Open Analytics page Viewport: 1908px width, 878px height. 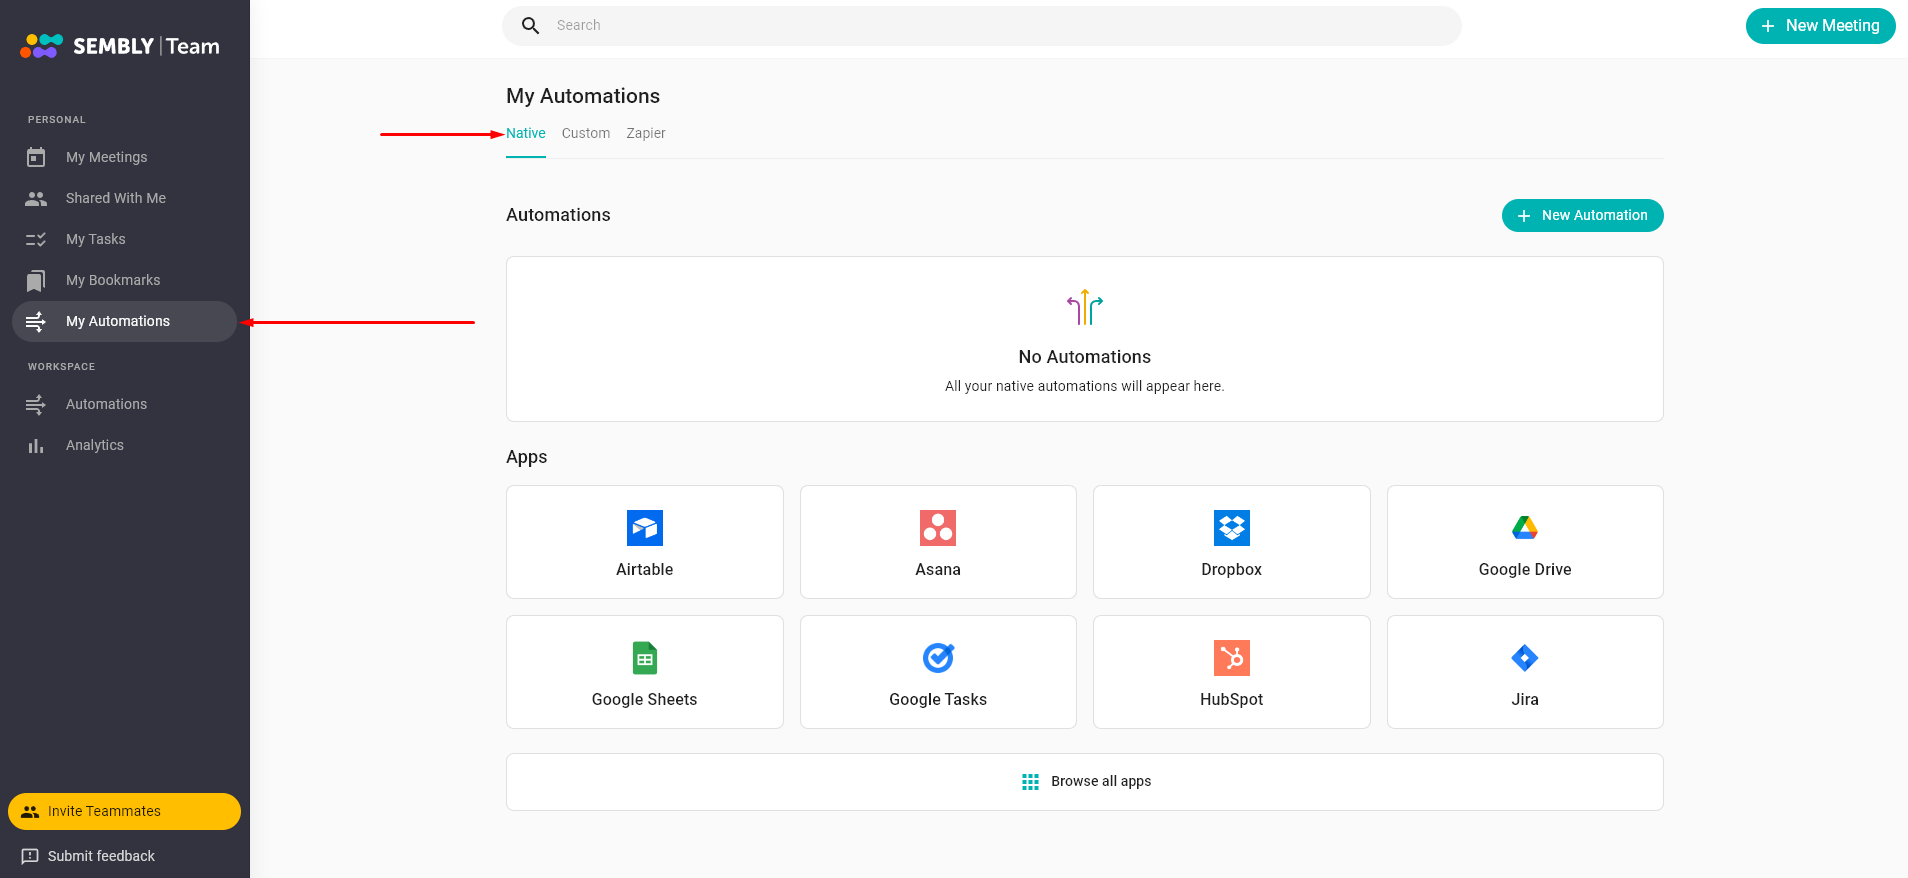tap(124, 445)
